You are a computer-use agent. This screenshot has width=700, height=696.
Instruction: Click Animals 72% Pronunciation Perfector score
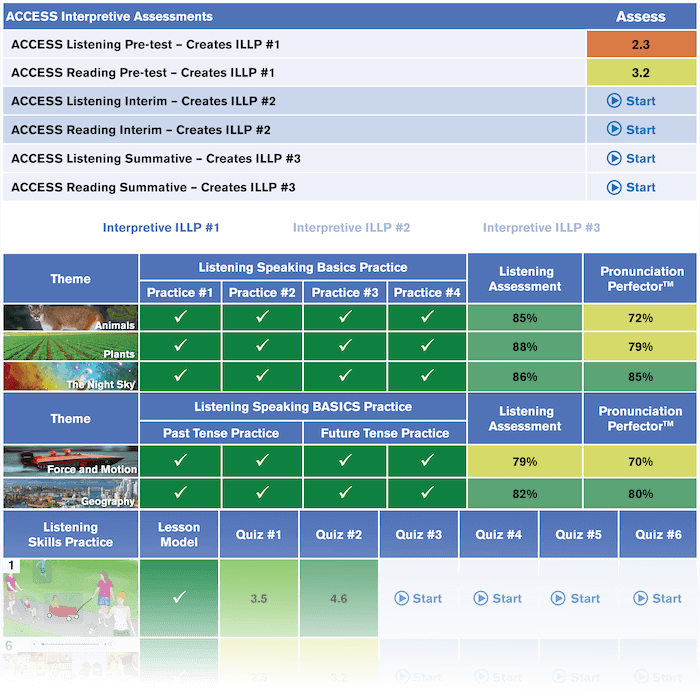pos(640,318)
